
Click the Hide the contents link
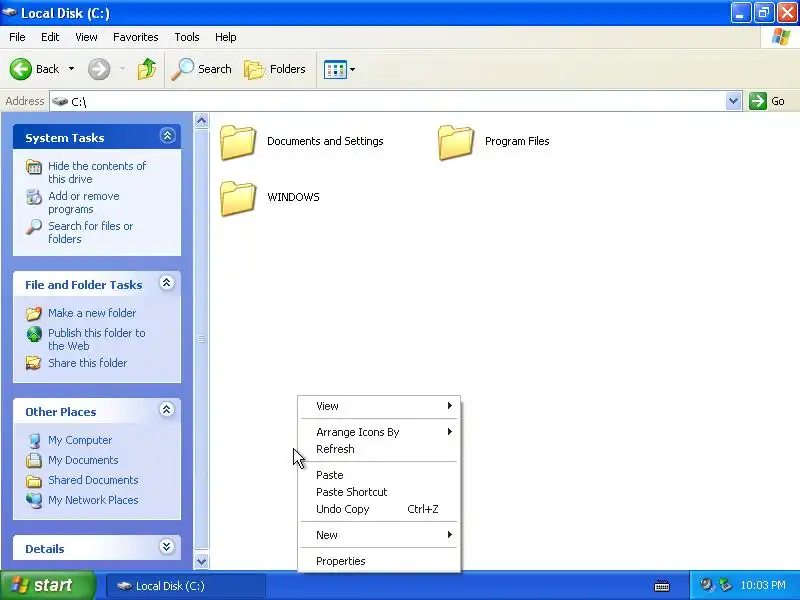coord(97,172)
